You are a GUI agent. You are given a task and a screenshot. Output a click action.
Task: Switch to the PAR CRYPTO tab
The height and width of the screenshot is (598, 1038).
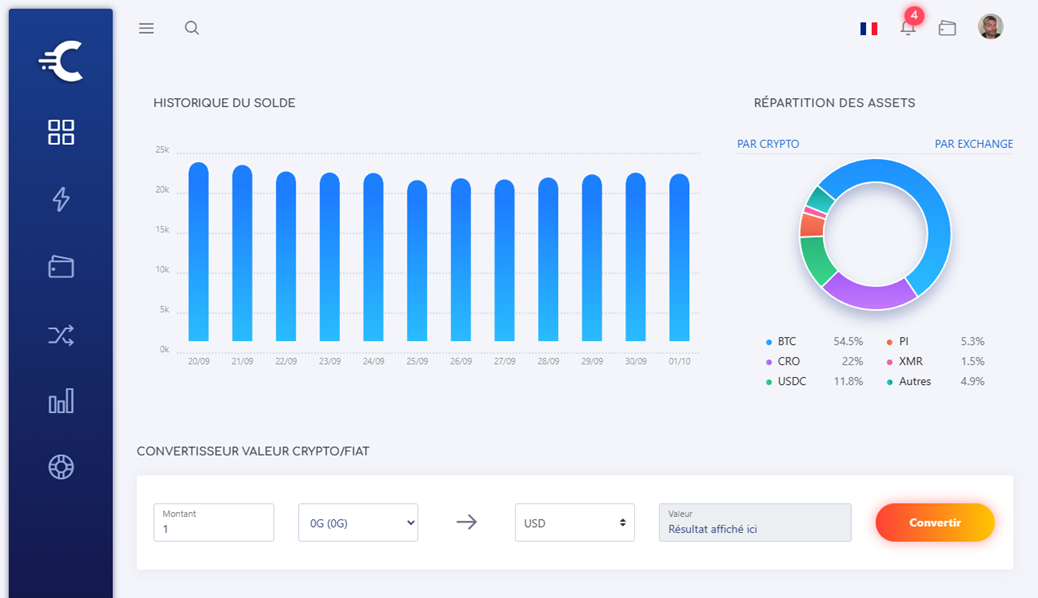pyautogui.click(x=768, y=144)
